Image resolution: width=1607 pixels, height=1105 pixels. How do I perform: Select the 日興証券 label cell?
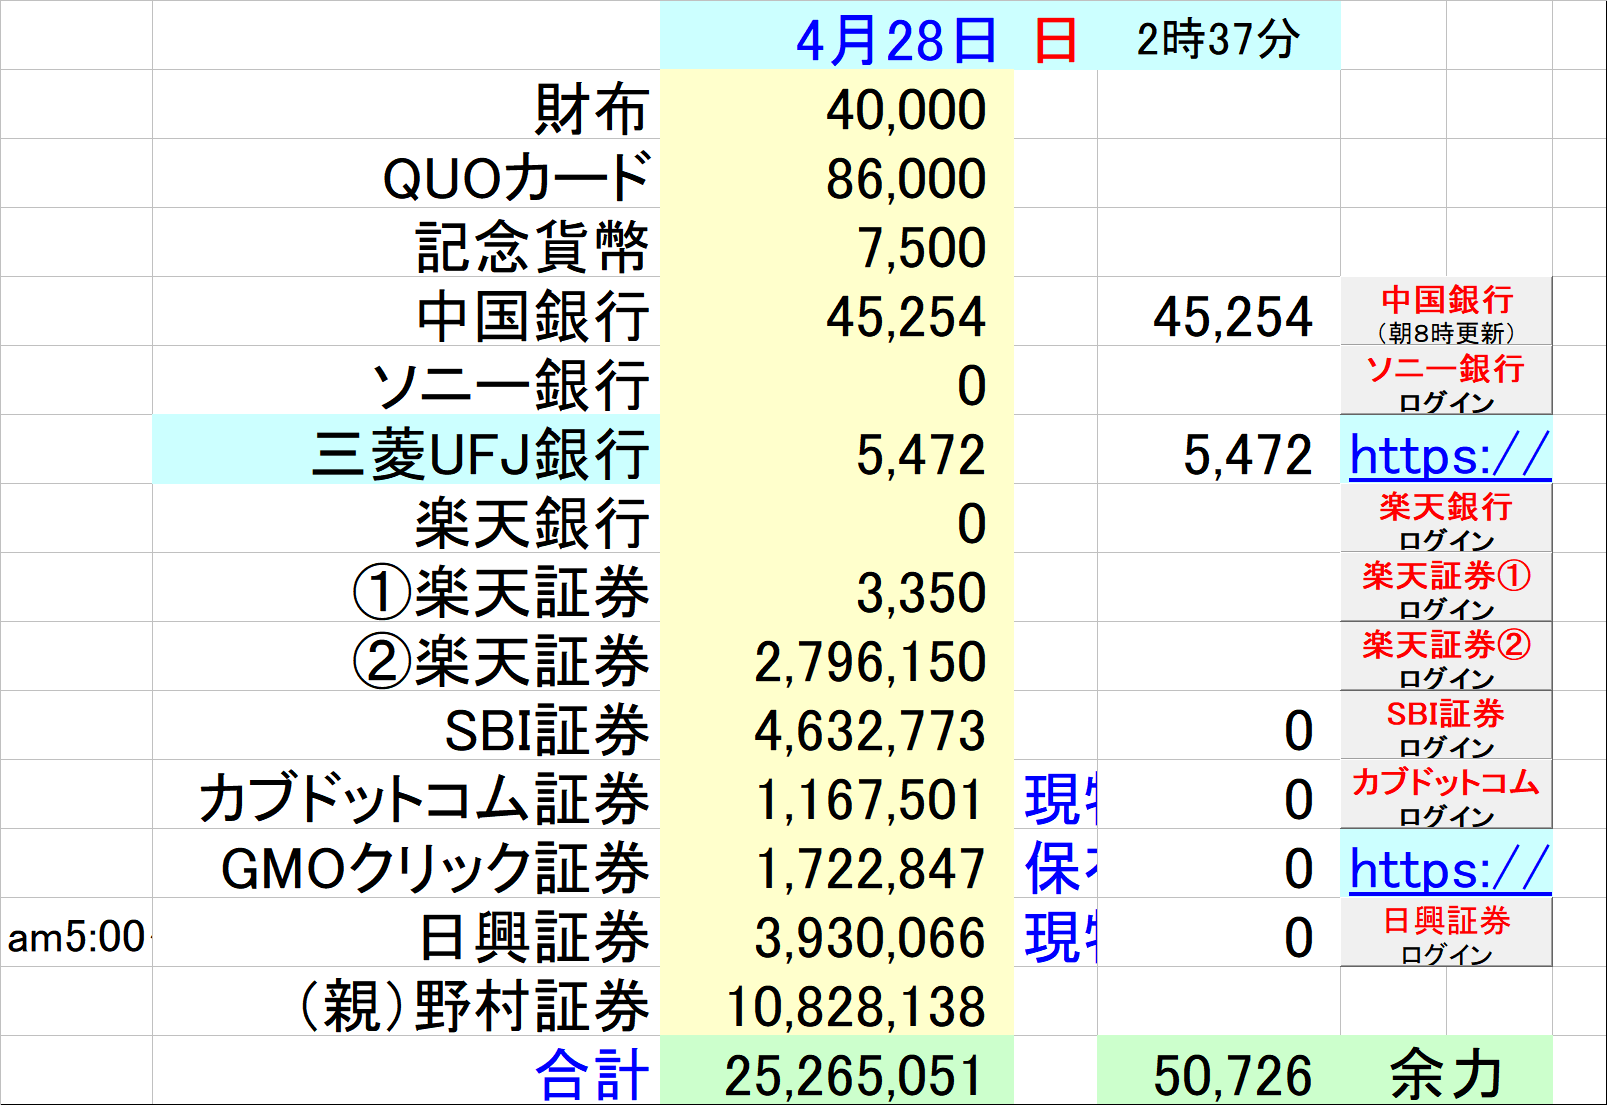click(406, 933)
